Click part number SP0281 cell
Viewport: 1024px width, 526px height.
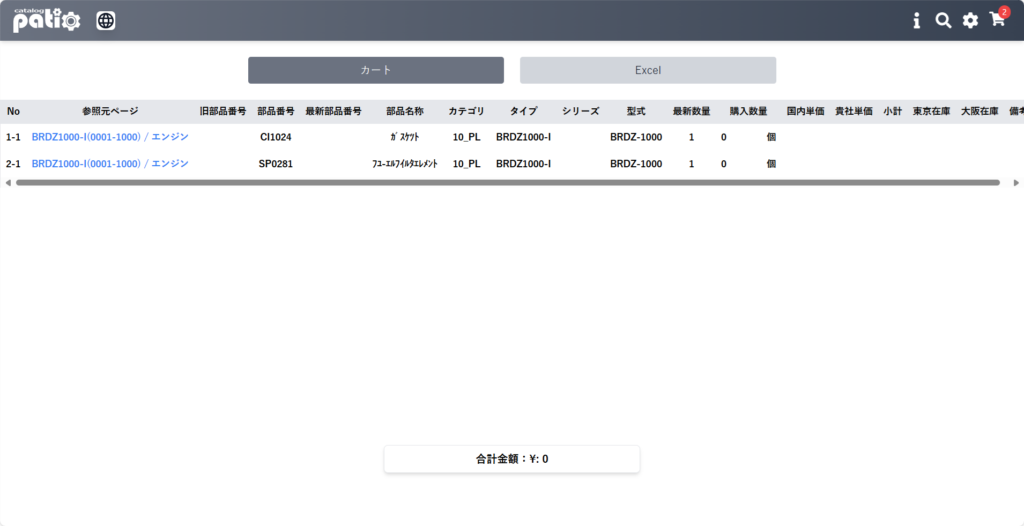point(276,164)
